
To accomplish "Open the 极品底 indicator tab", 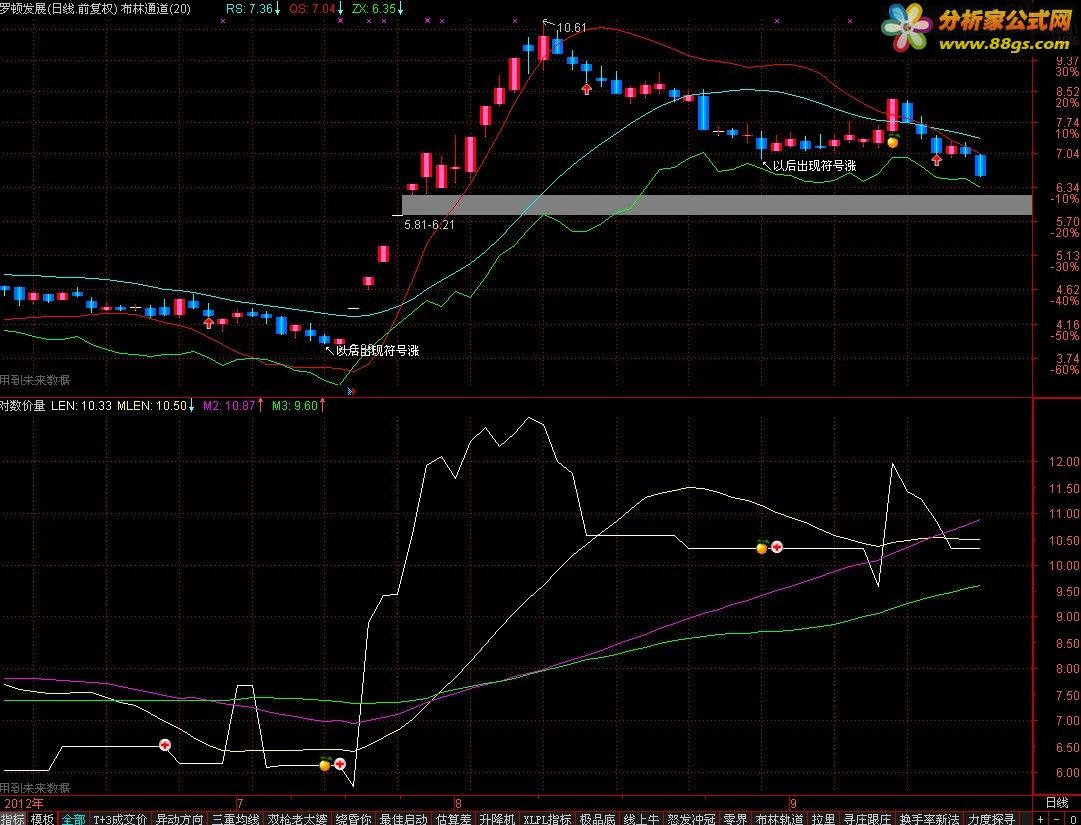I will (x=597, y=819).
